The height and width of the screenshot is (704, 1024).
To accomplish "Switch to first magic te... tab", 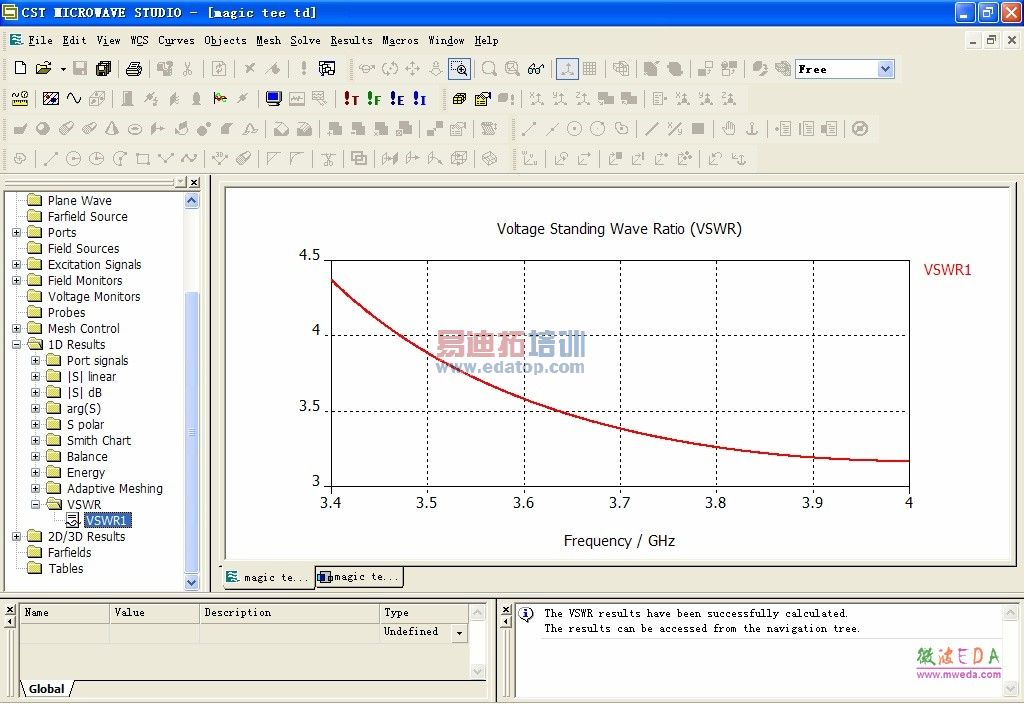I will (x=268, y=577).
